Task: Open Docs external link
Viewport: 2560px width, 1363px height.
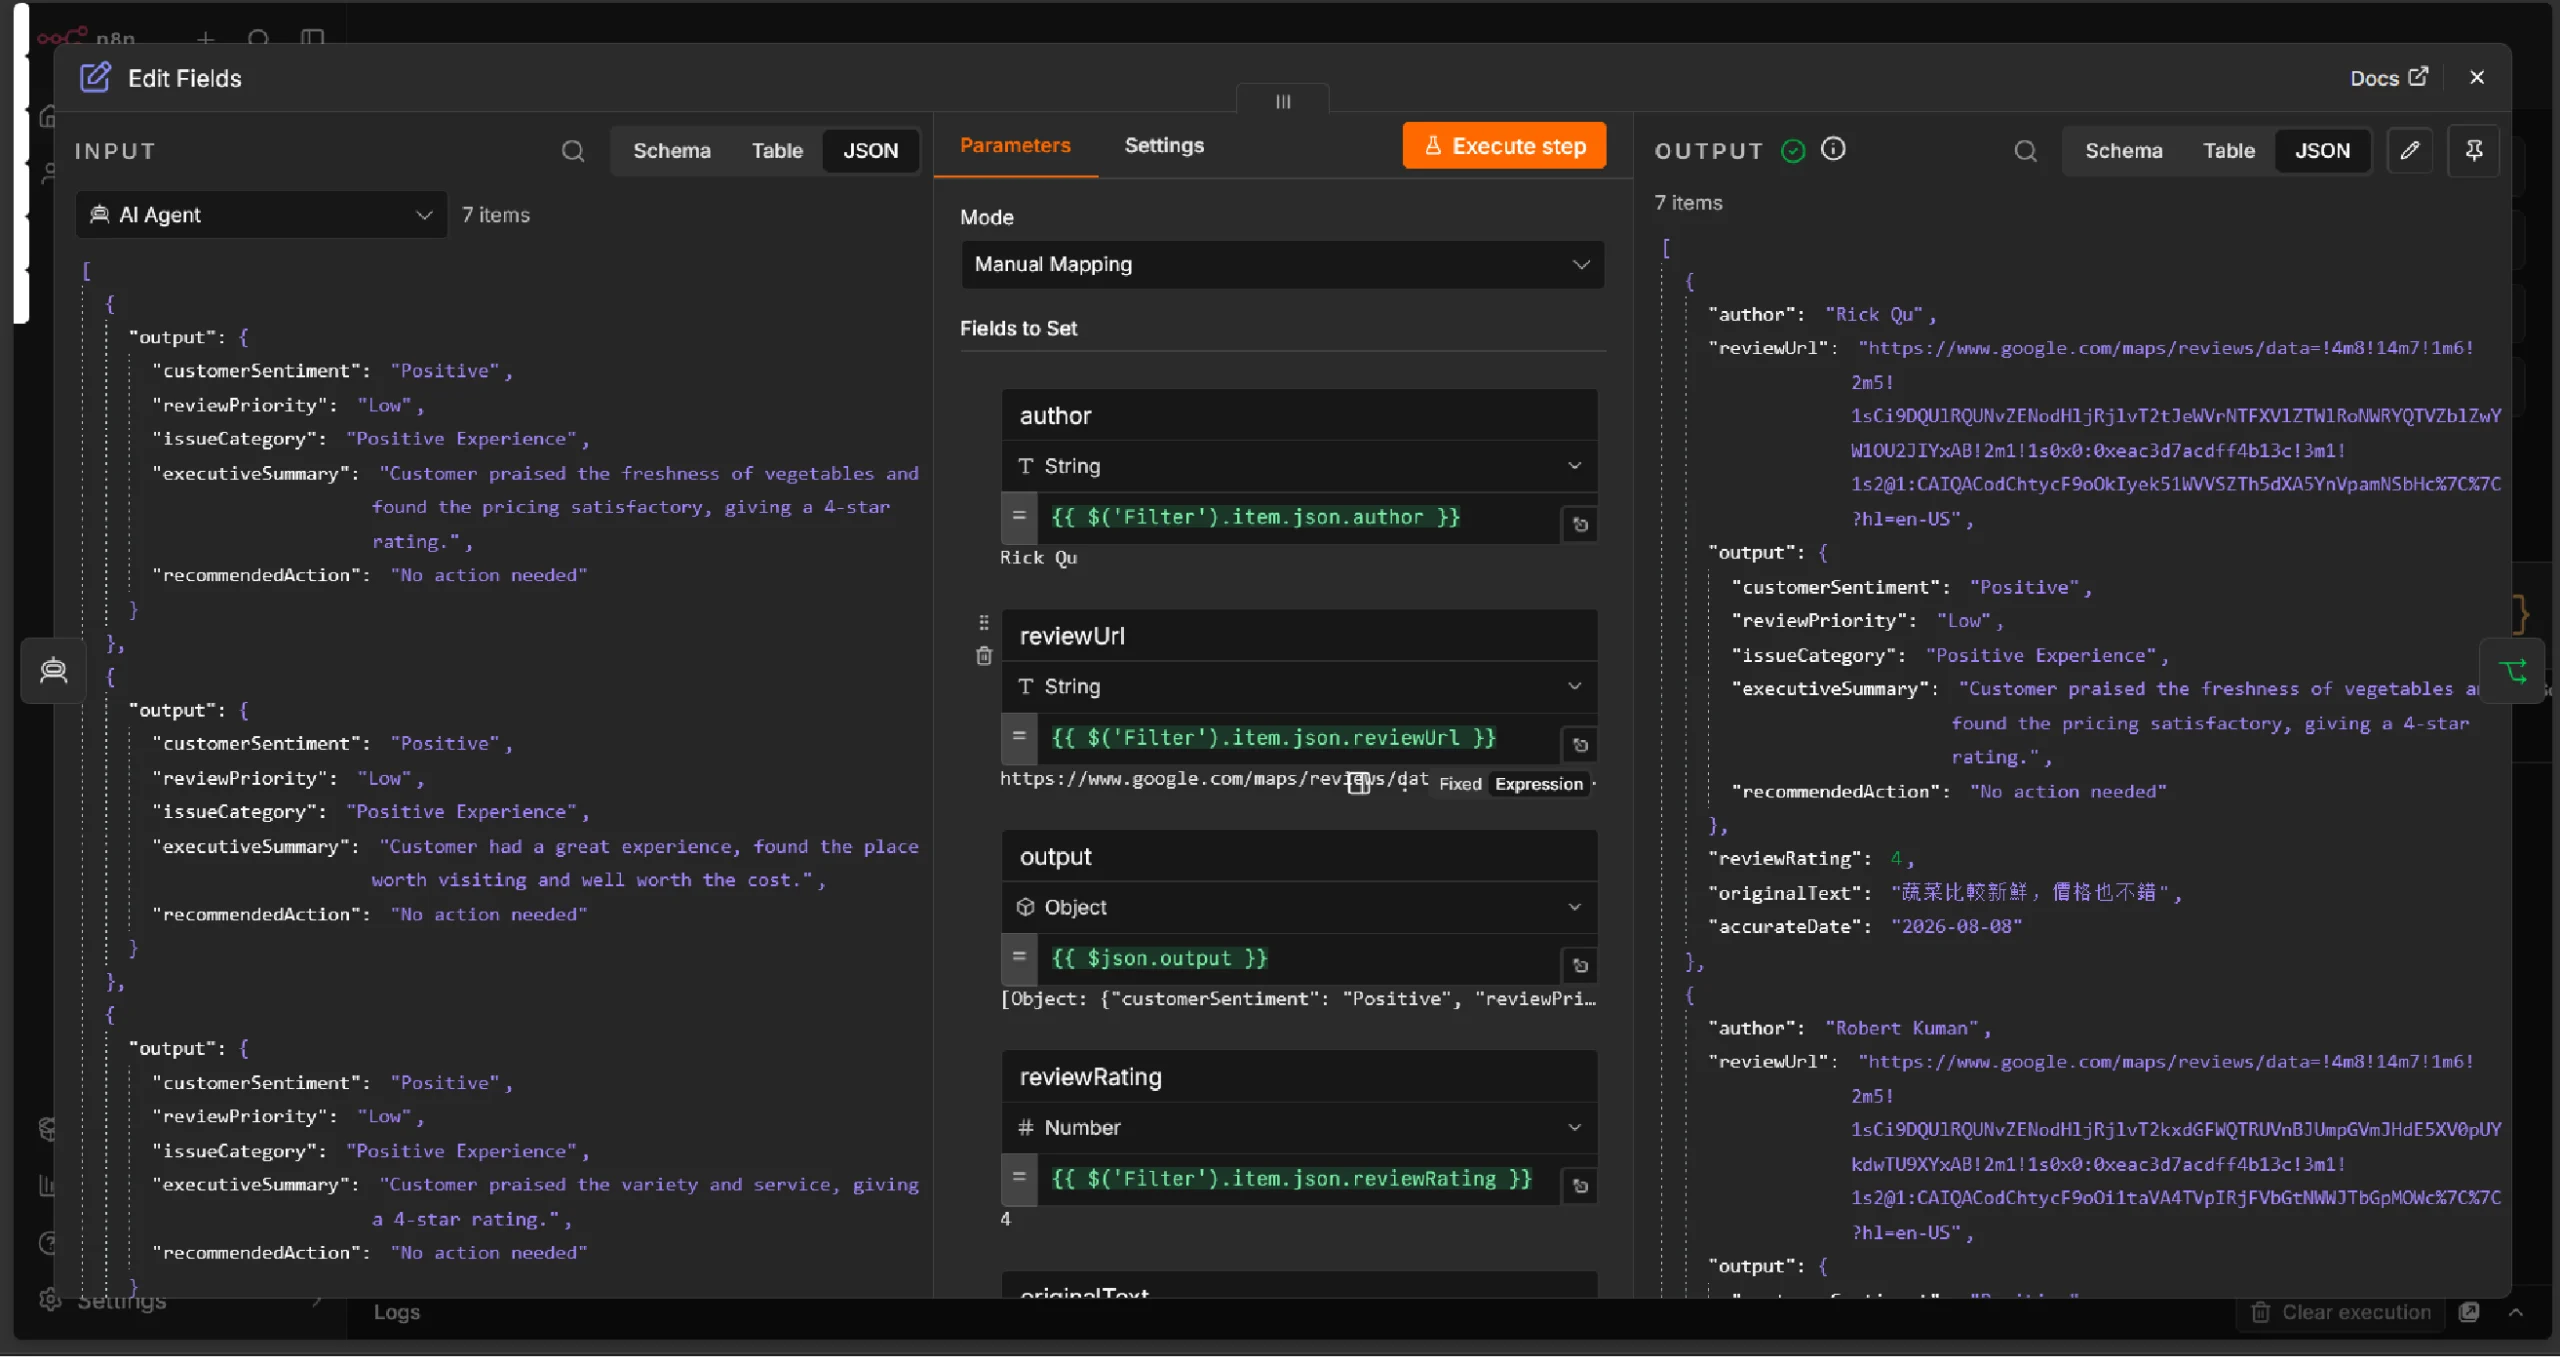Action: pos(2388,78)
